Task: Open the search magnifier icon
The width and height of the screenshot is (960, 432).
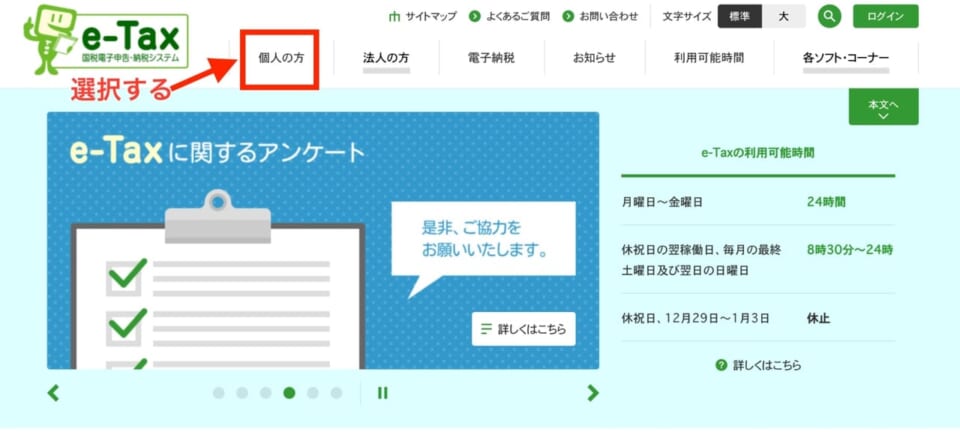Action: tap(829, 17)
